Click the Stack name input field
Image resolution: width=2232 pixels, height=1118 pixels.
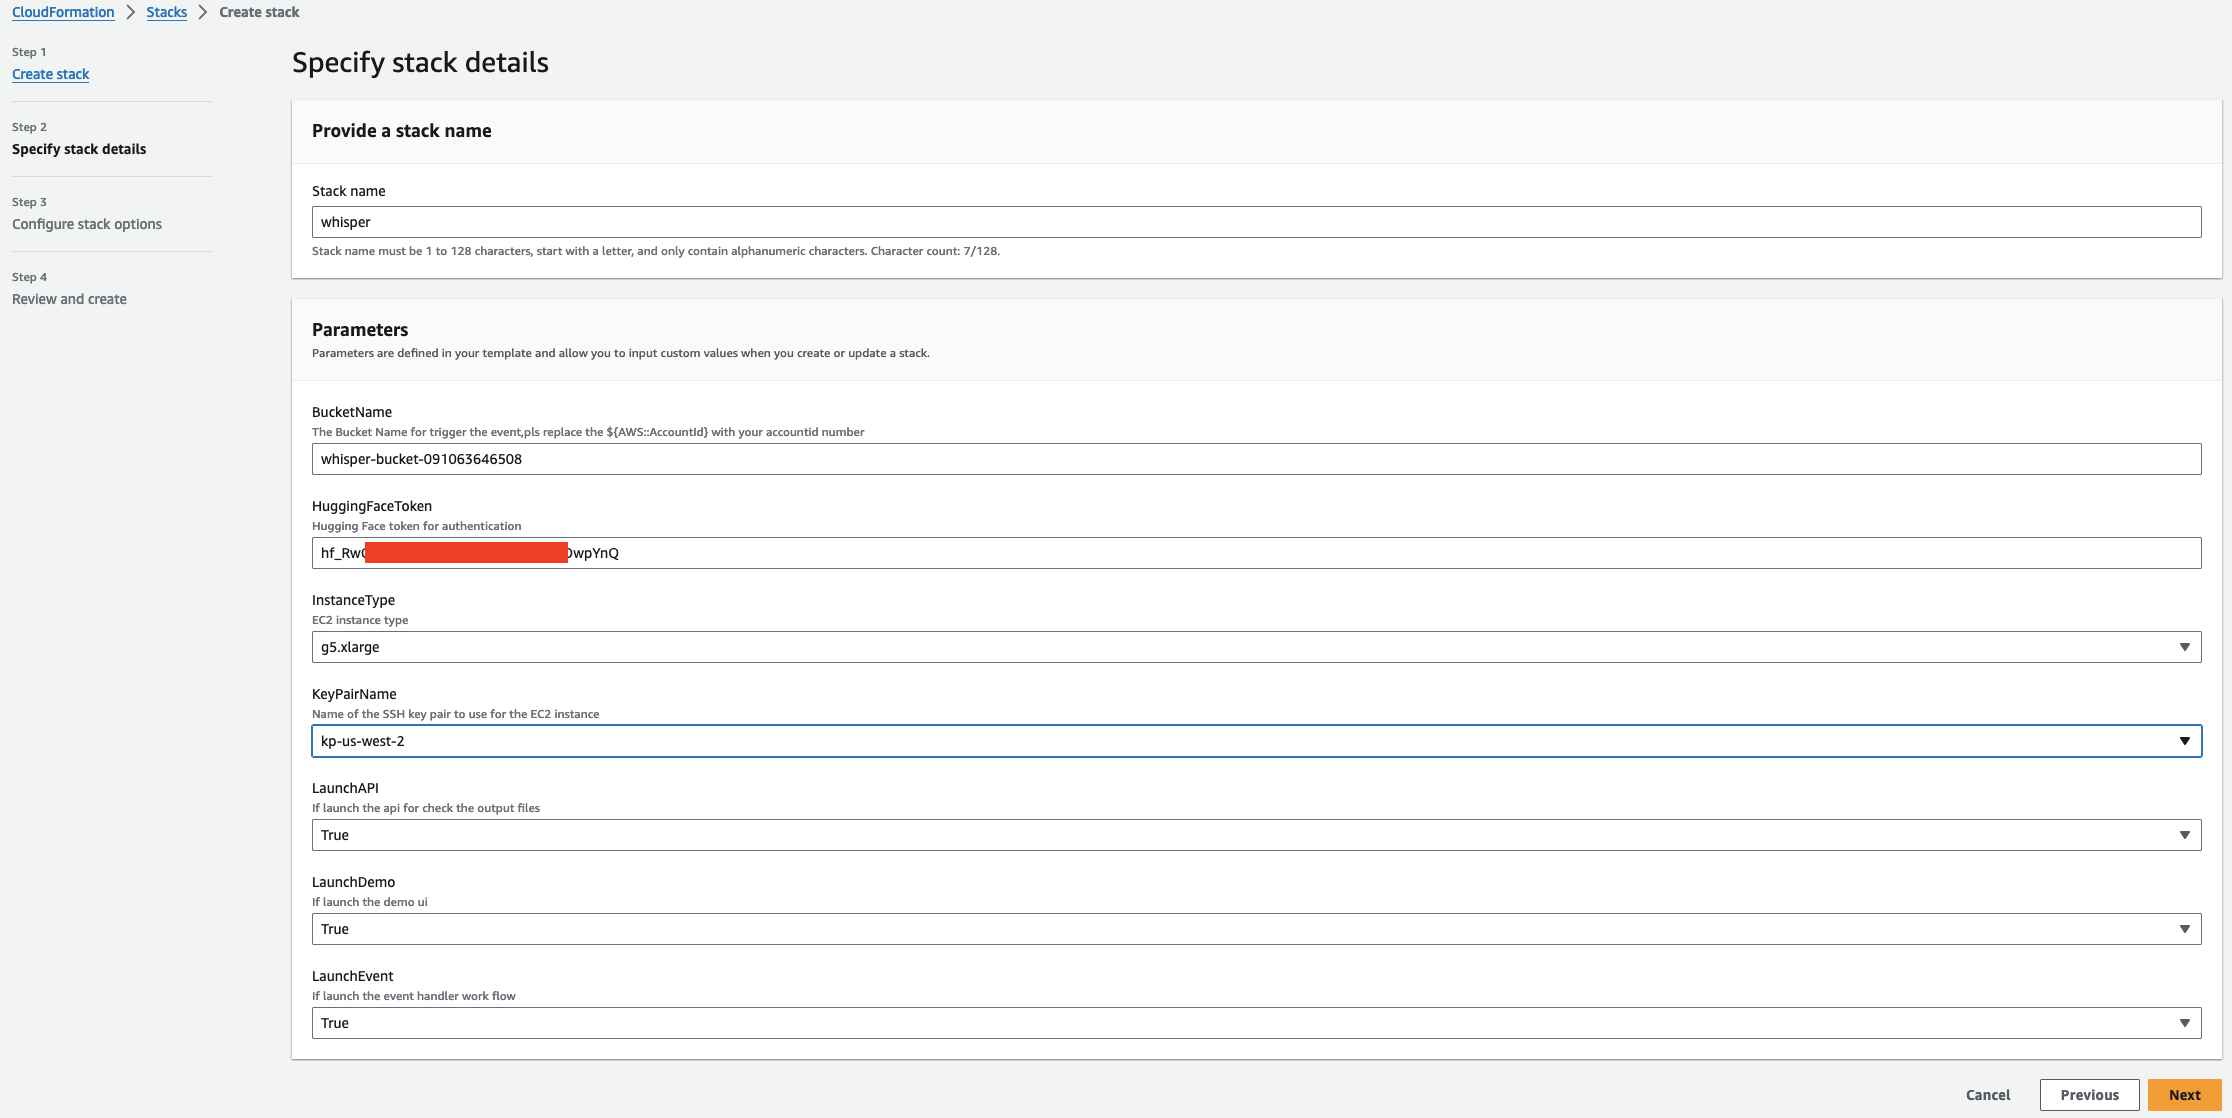(x=1255, y=222)
